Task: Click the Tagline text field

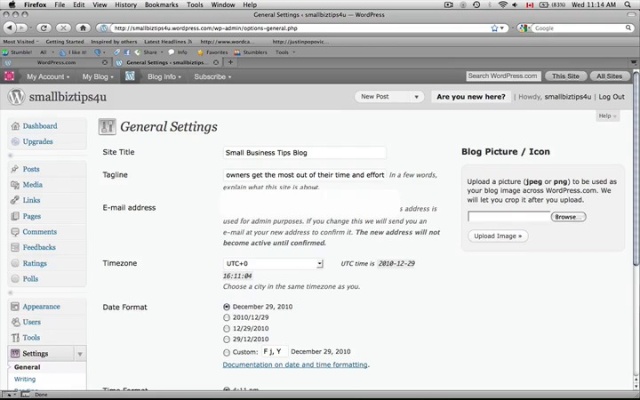Action: pyautogui.click(x=304, y=175)
